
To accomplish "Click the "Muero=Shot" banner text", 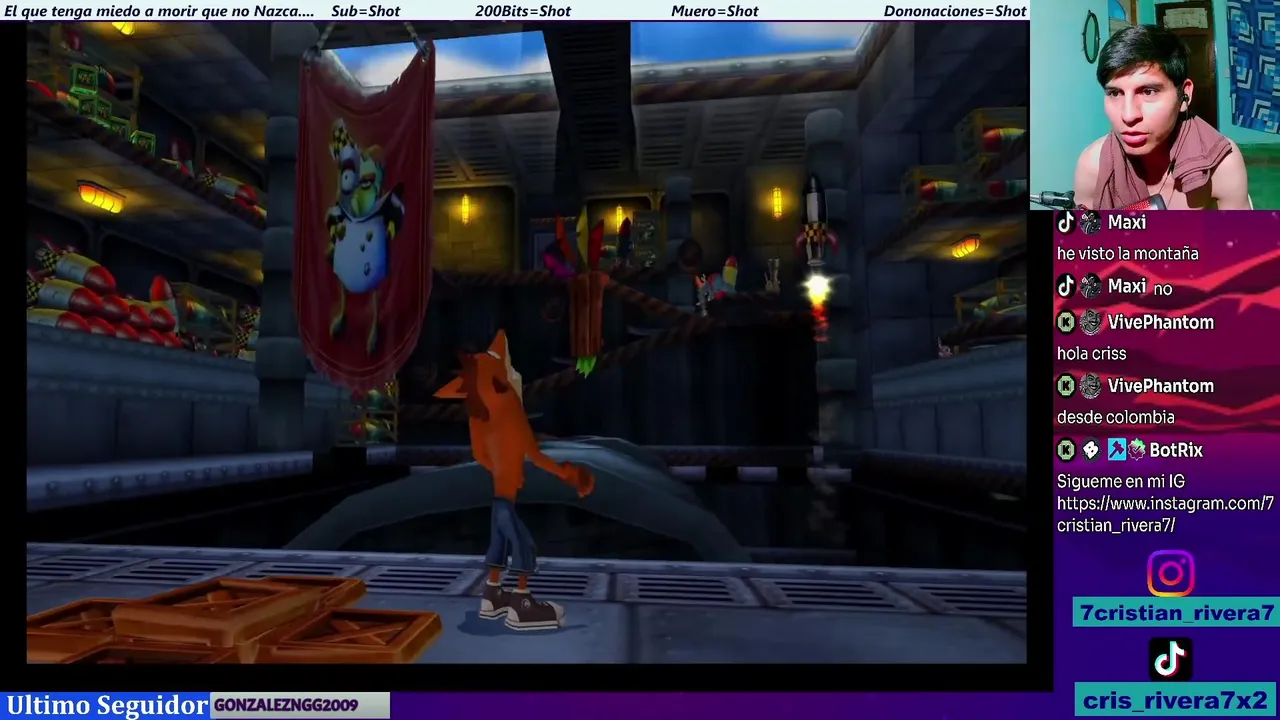I will pos(715,11).
